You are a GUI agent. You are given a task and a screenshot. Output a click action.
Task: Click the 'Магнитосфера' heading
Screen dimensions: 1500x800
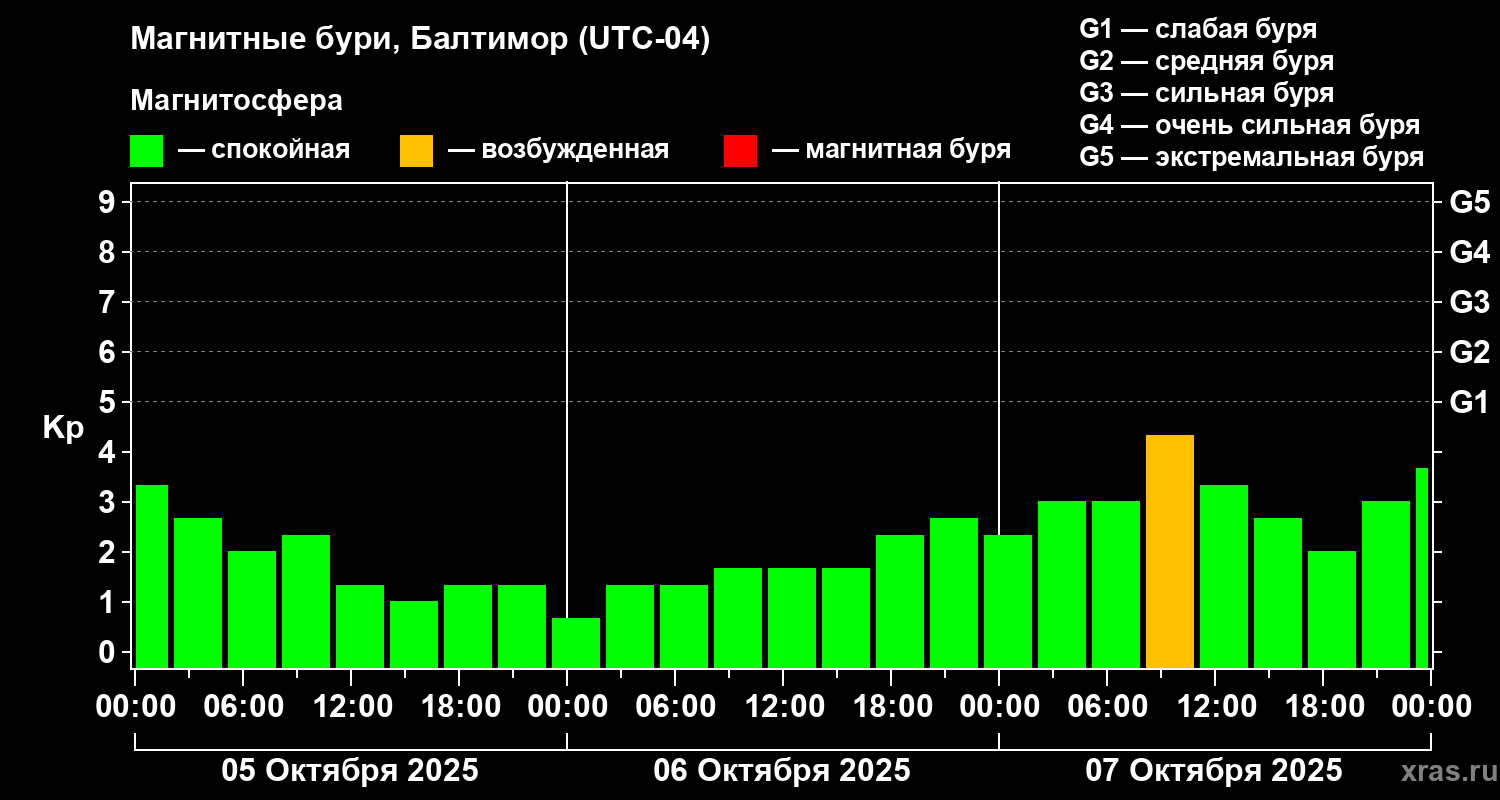pos(236,101)
